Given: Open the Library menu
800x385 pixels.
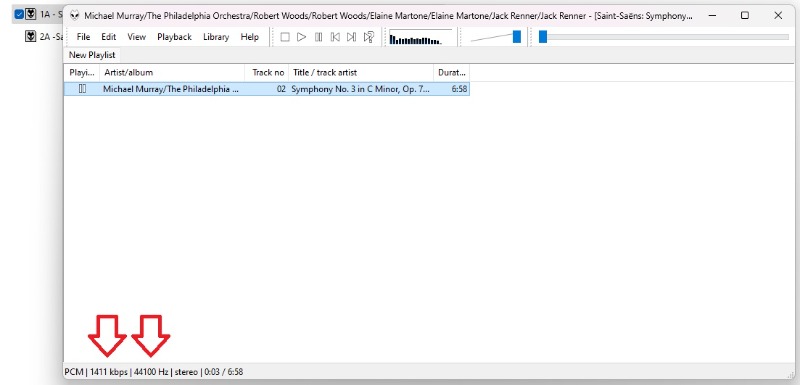Looking at the screenshot, I should (216, 37).
